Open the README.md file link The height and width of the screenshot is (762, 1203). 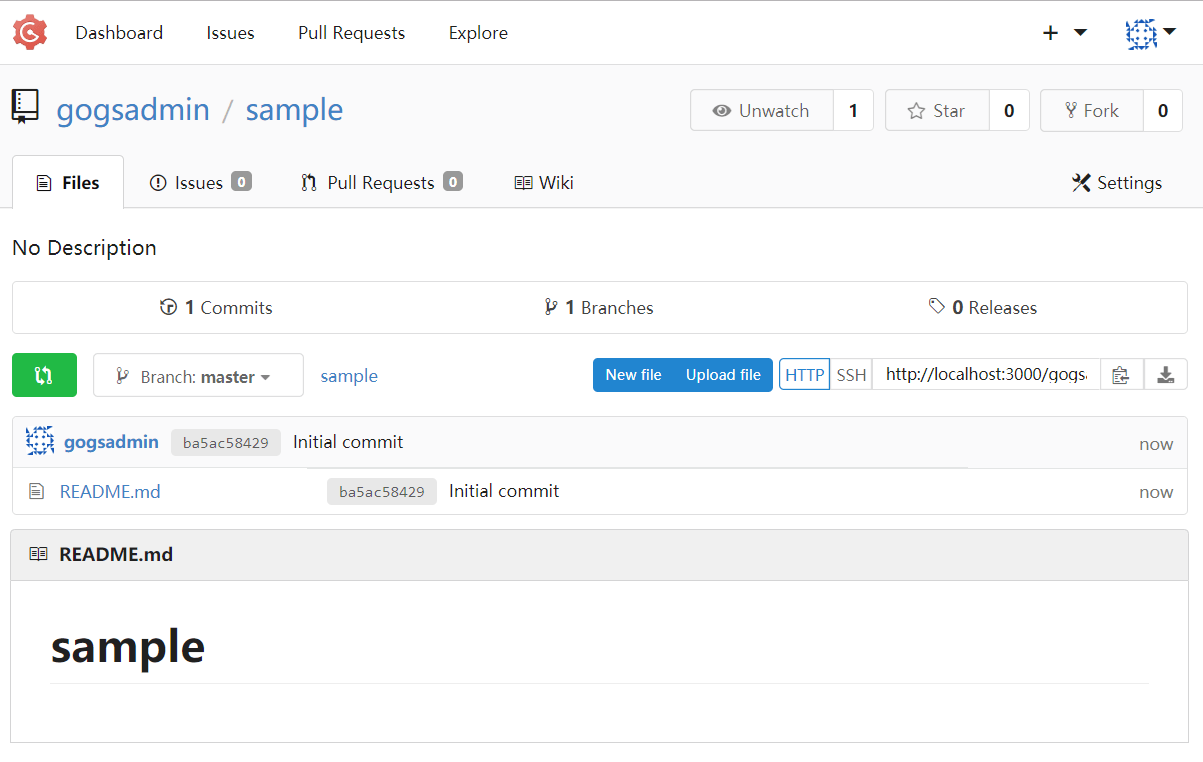pyautogui.click(x=110, y=491)
